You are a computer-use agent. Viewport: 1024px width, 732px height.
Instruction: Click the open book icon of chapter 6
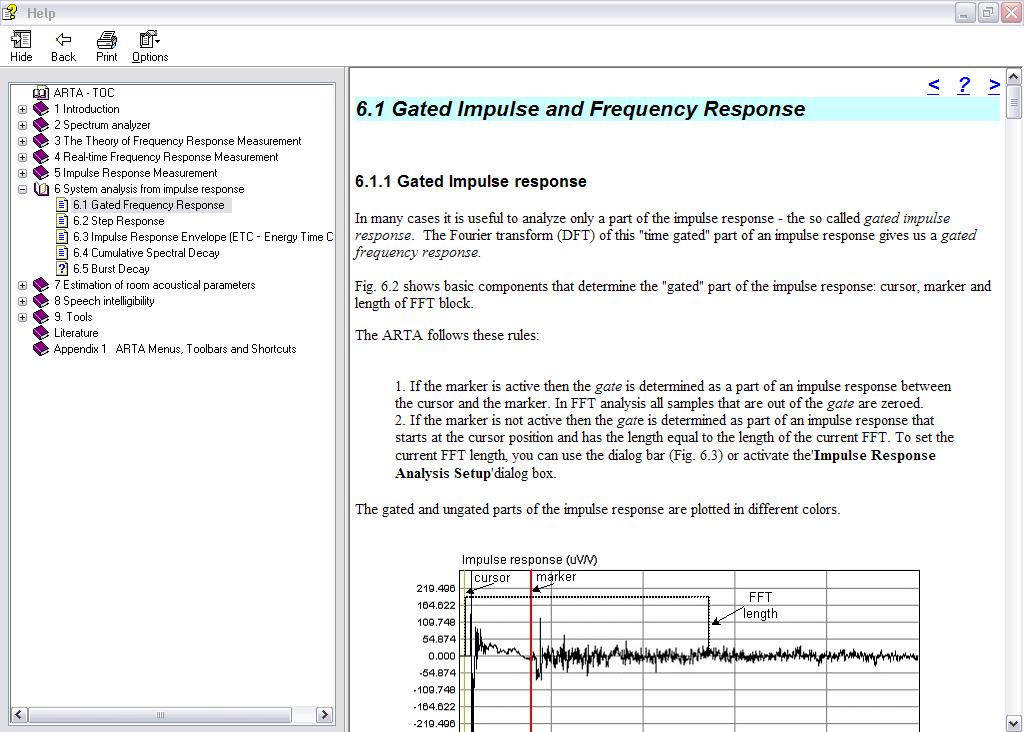41,189
